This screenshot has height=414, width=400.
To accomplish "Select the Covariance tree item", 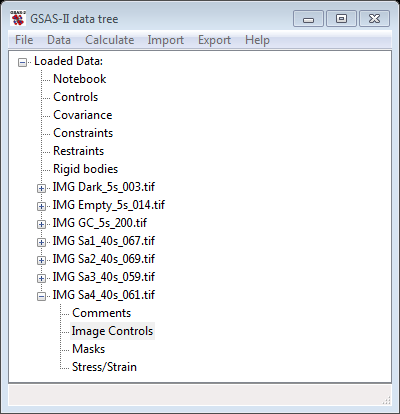I will click(83, 115).
